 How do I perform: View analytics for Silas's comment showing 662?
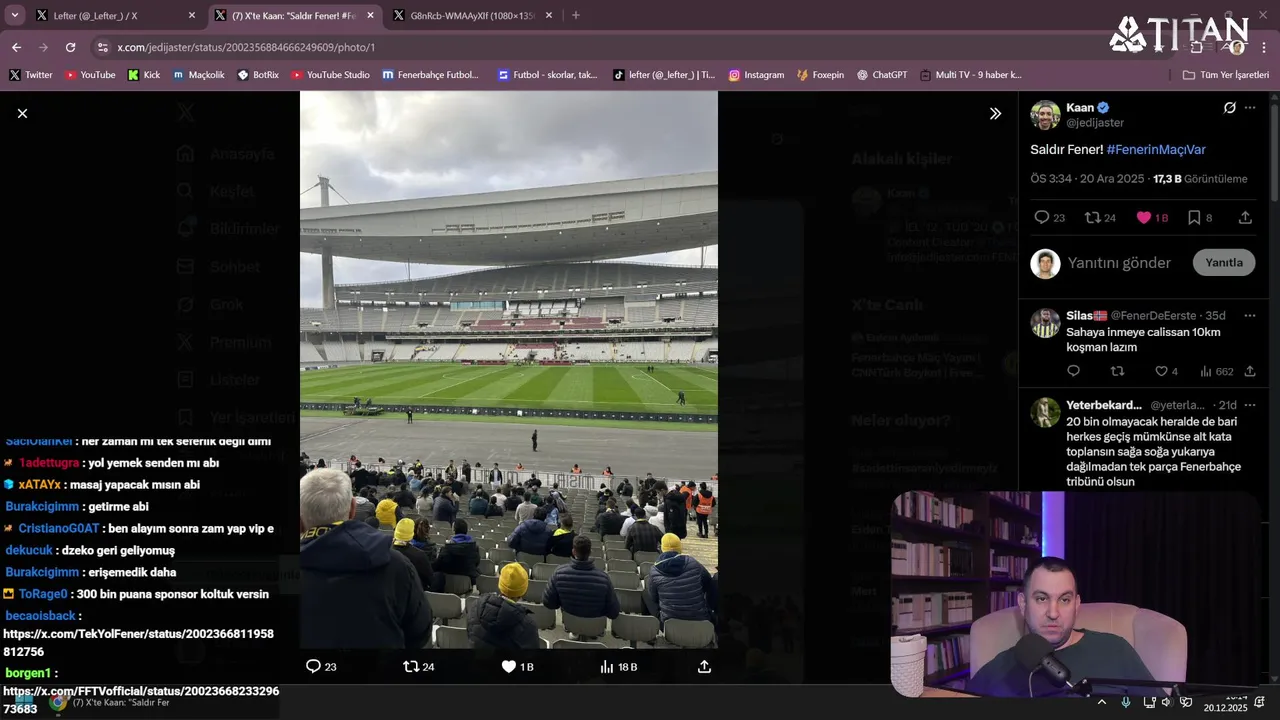[x=1216, y=371]
